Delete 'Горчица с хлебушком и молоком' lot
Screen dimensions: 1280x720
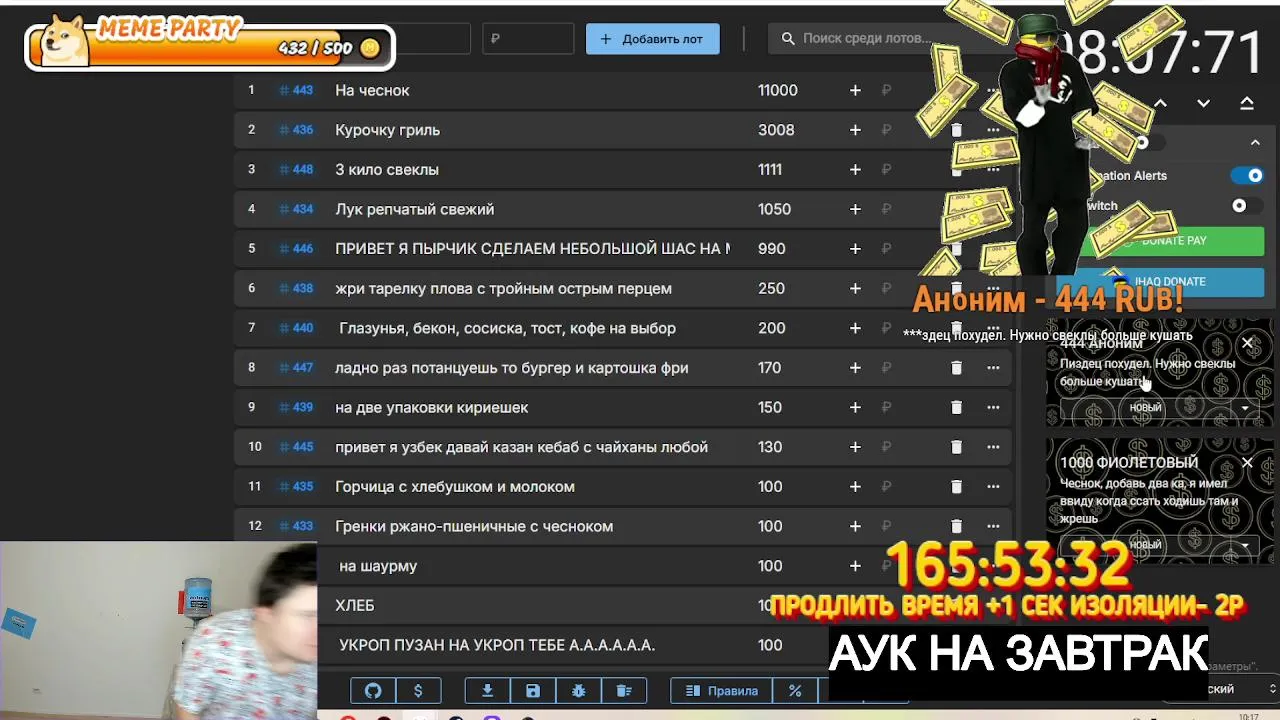[x=956, y=487]
